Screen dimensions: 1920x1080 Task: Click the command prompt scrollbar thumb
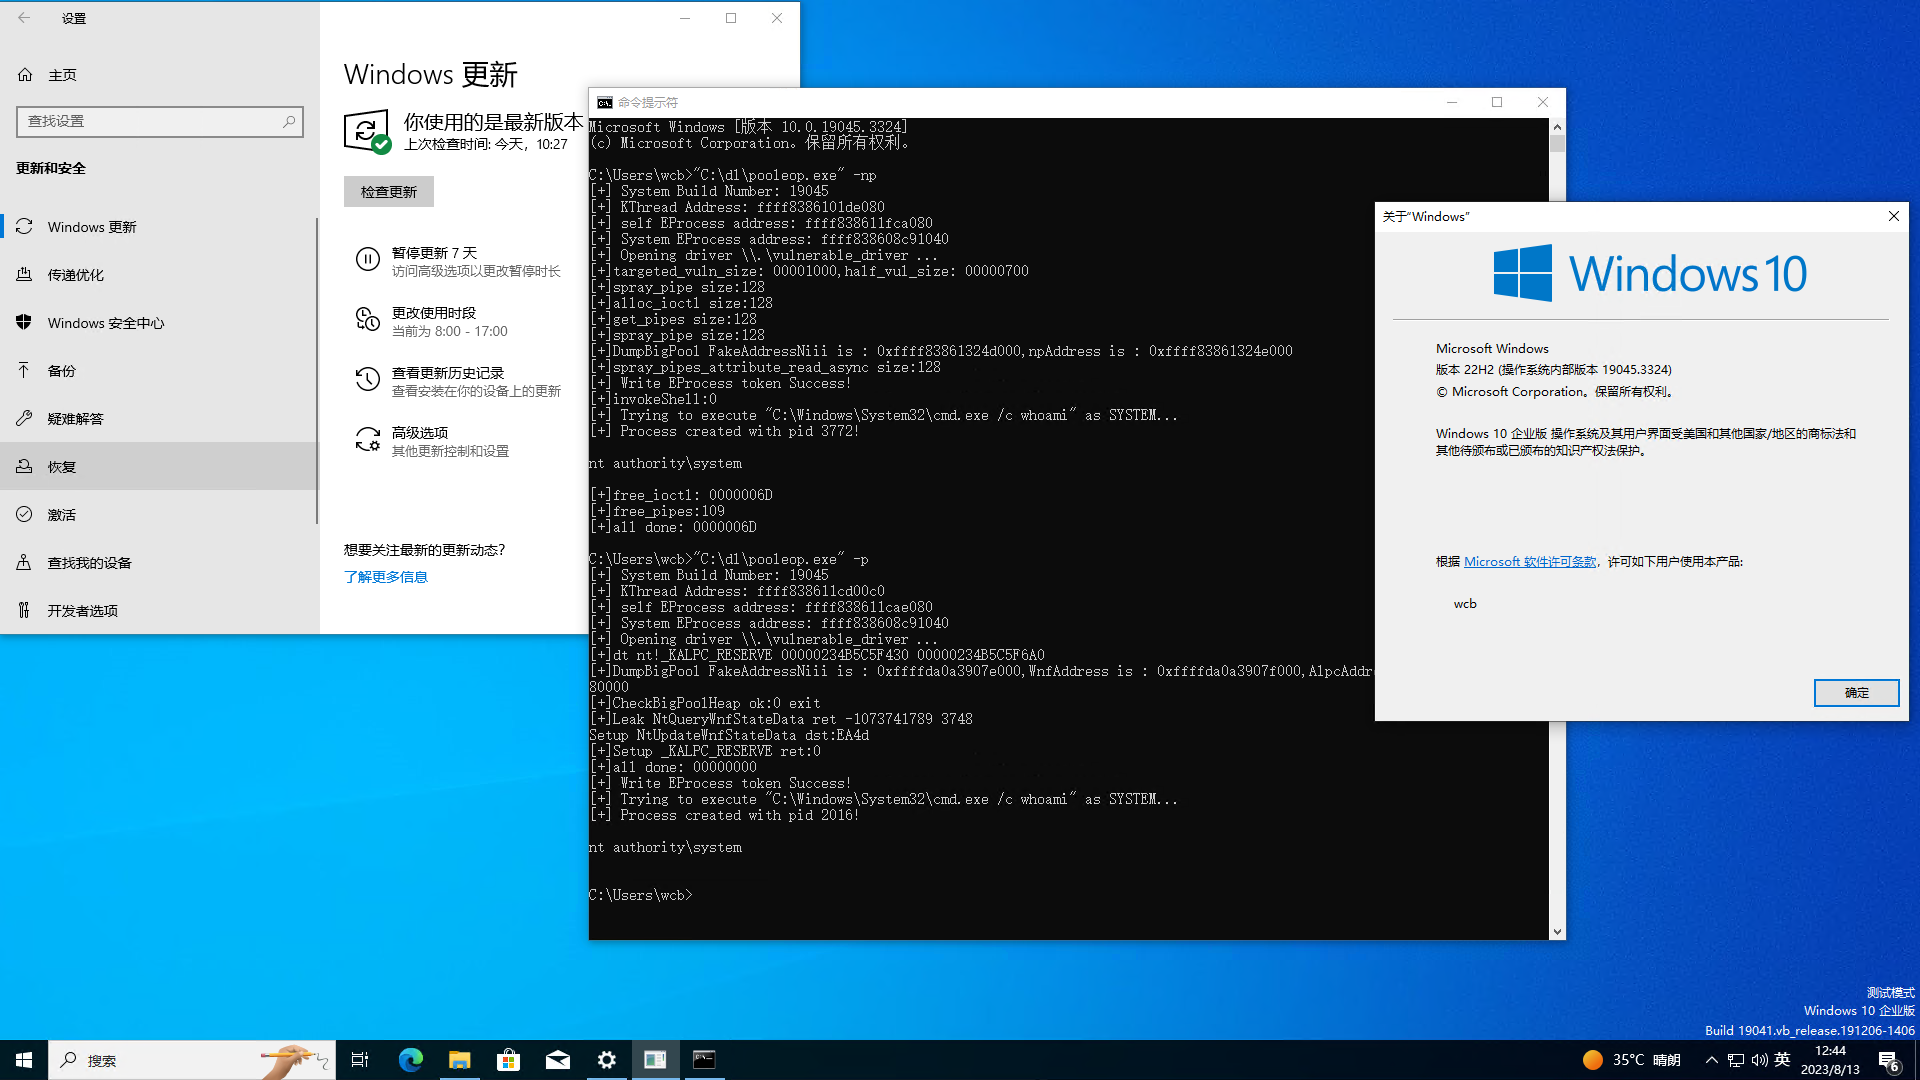(1557, 144)
